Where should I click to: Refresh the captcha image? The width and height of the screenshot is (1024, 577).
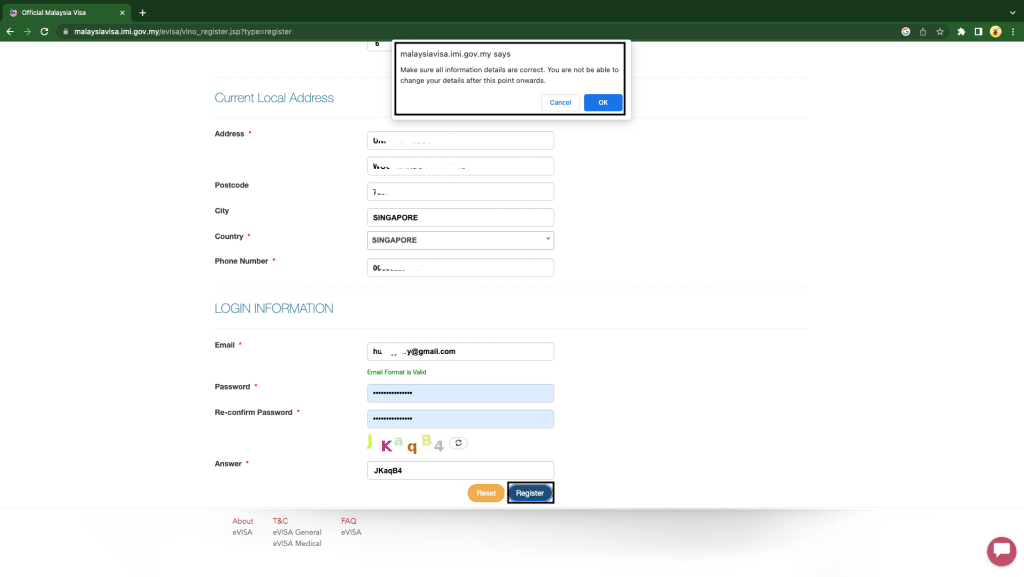(458, 443)
